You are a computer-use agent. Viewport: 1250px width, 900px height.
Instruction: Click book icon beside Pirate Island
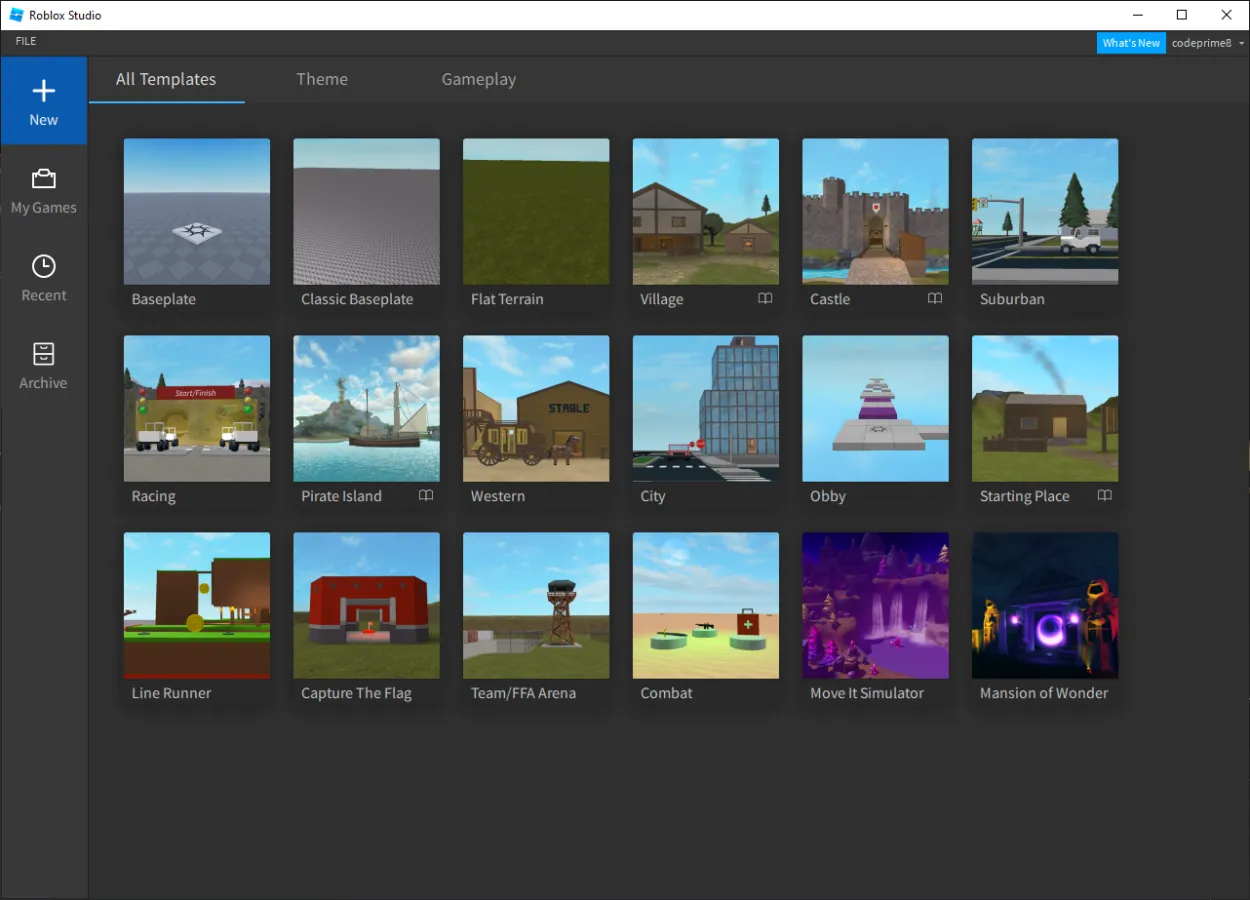pos(426,496)
